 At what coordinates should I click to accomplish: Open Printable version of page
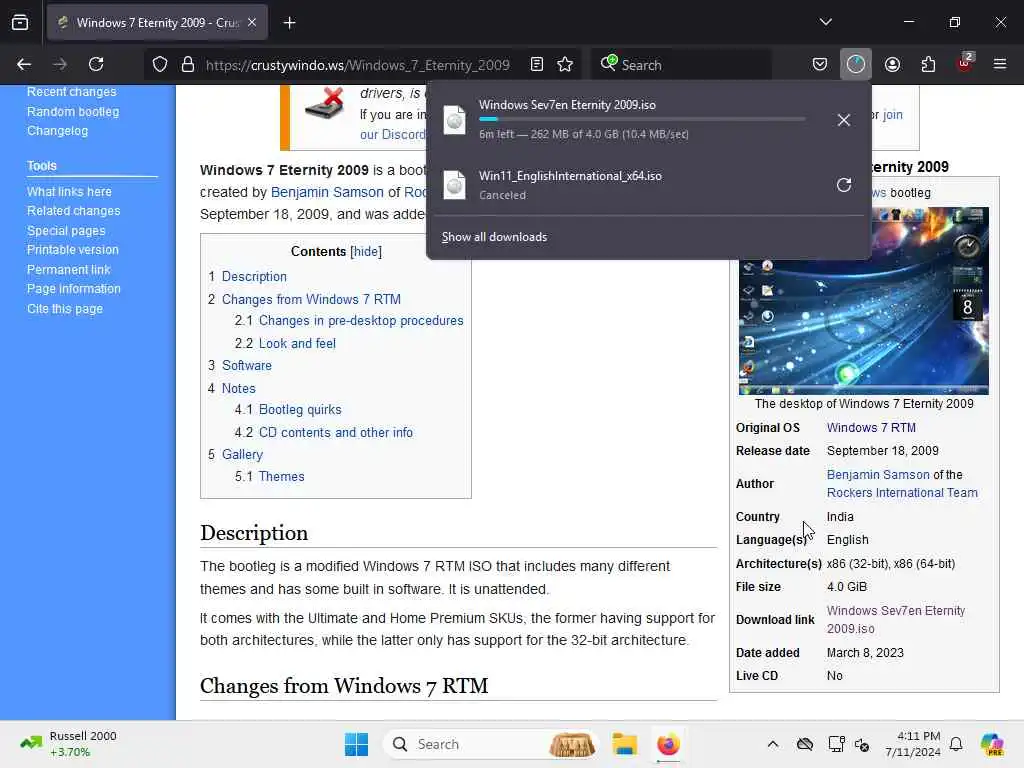72,250
